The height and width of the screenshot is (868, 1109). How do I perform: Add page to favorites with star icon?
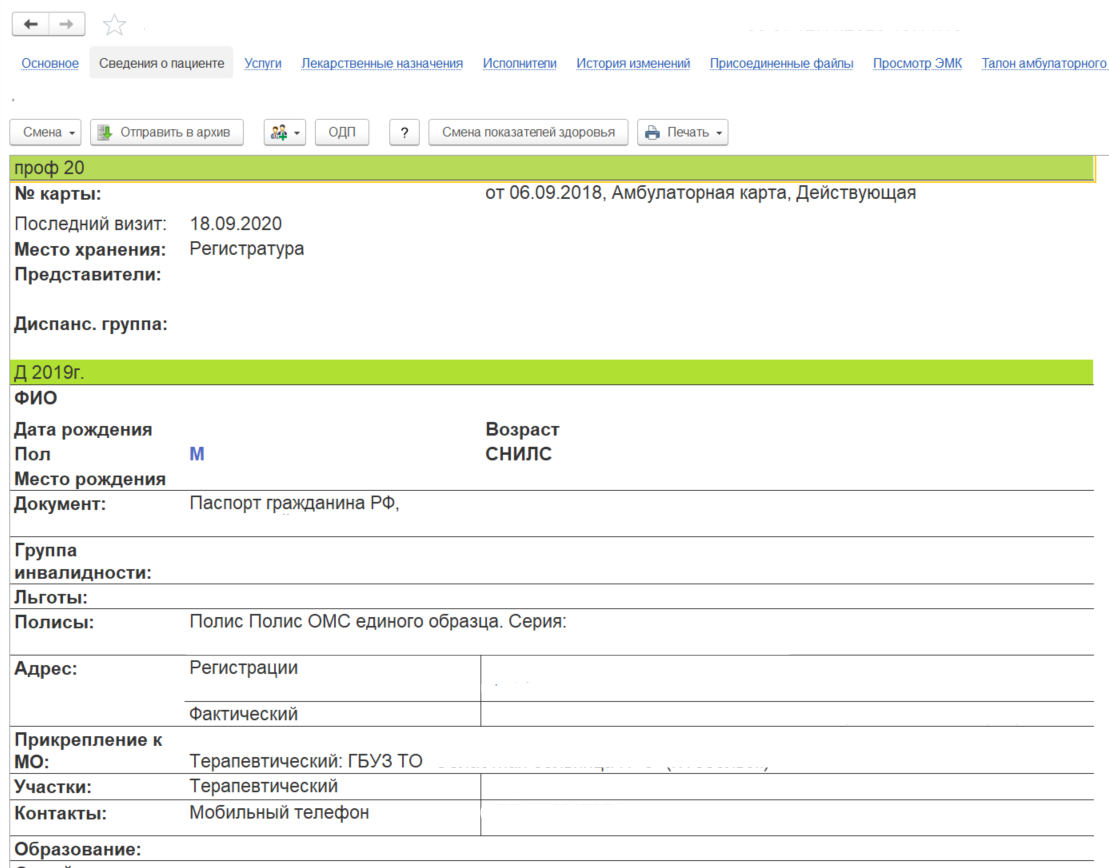coord(115,25)
